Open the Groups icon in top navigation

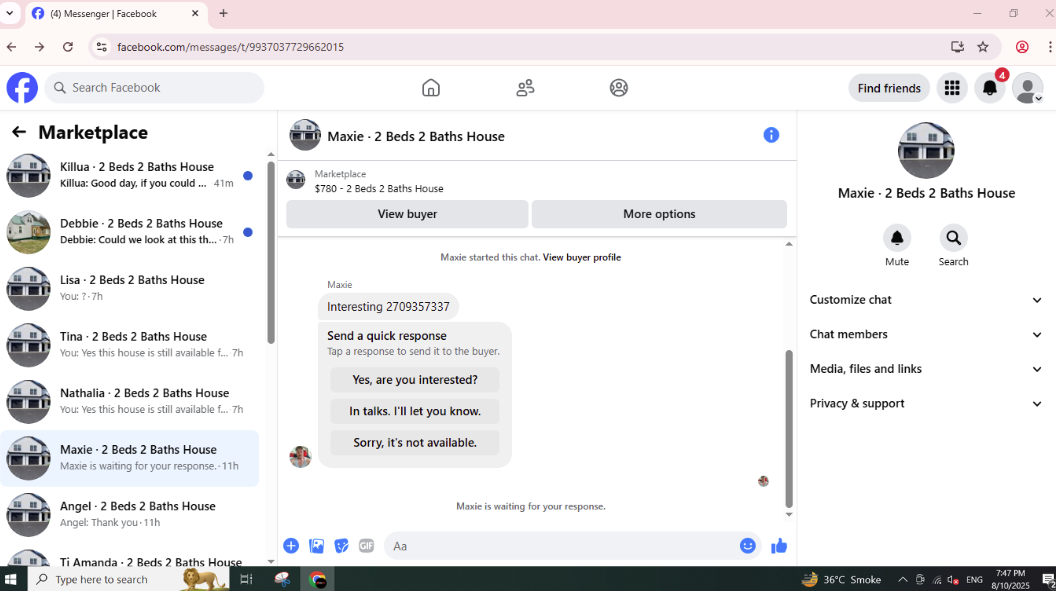619,88
